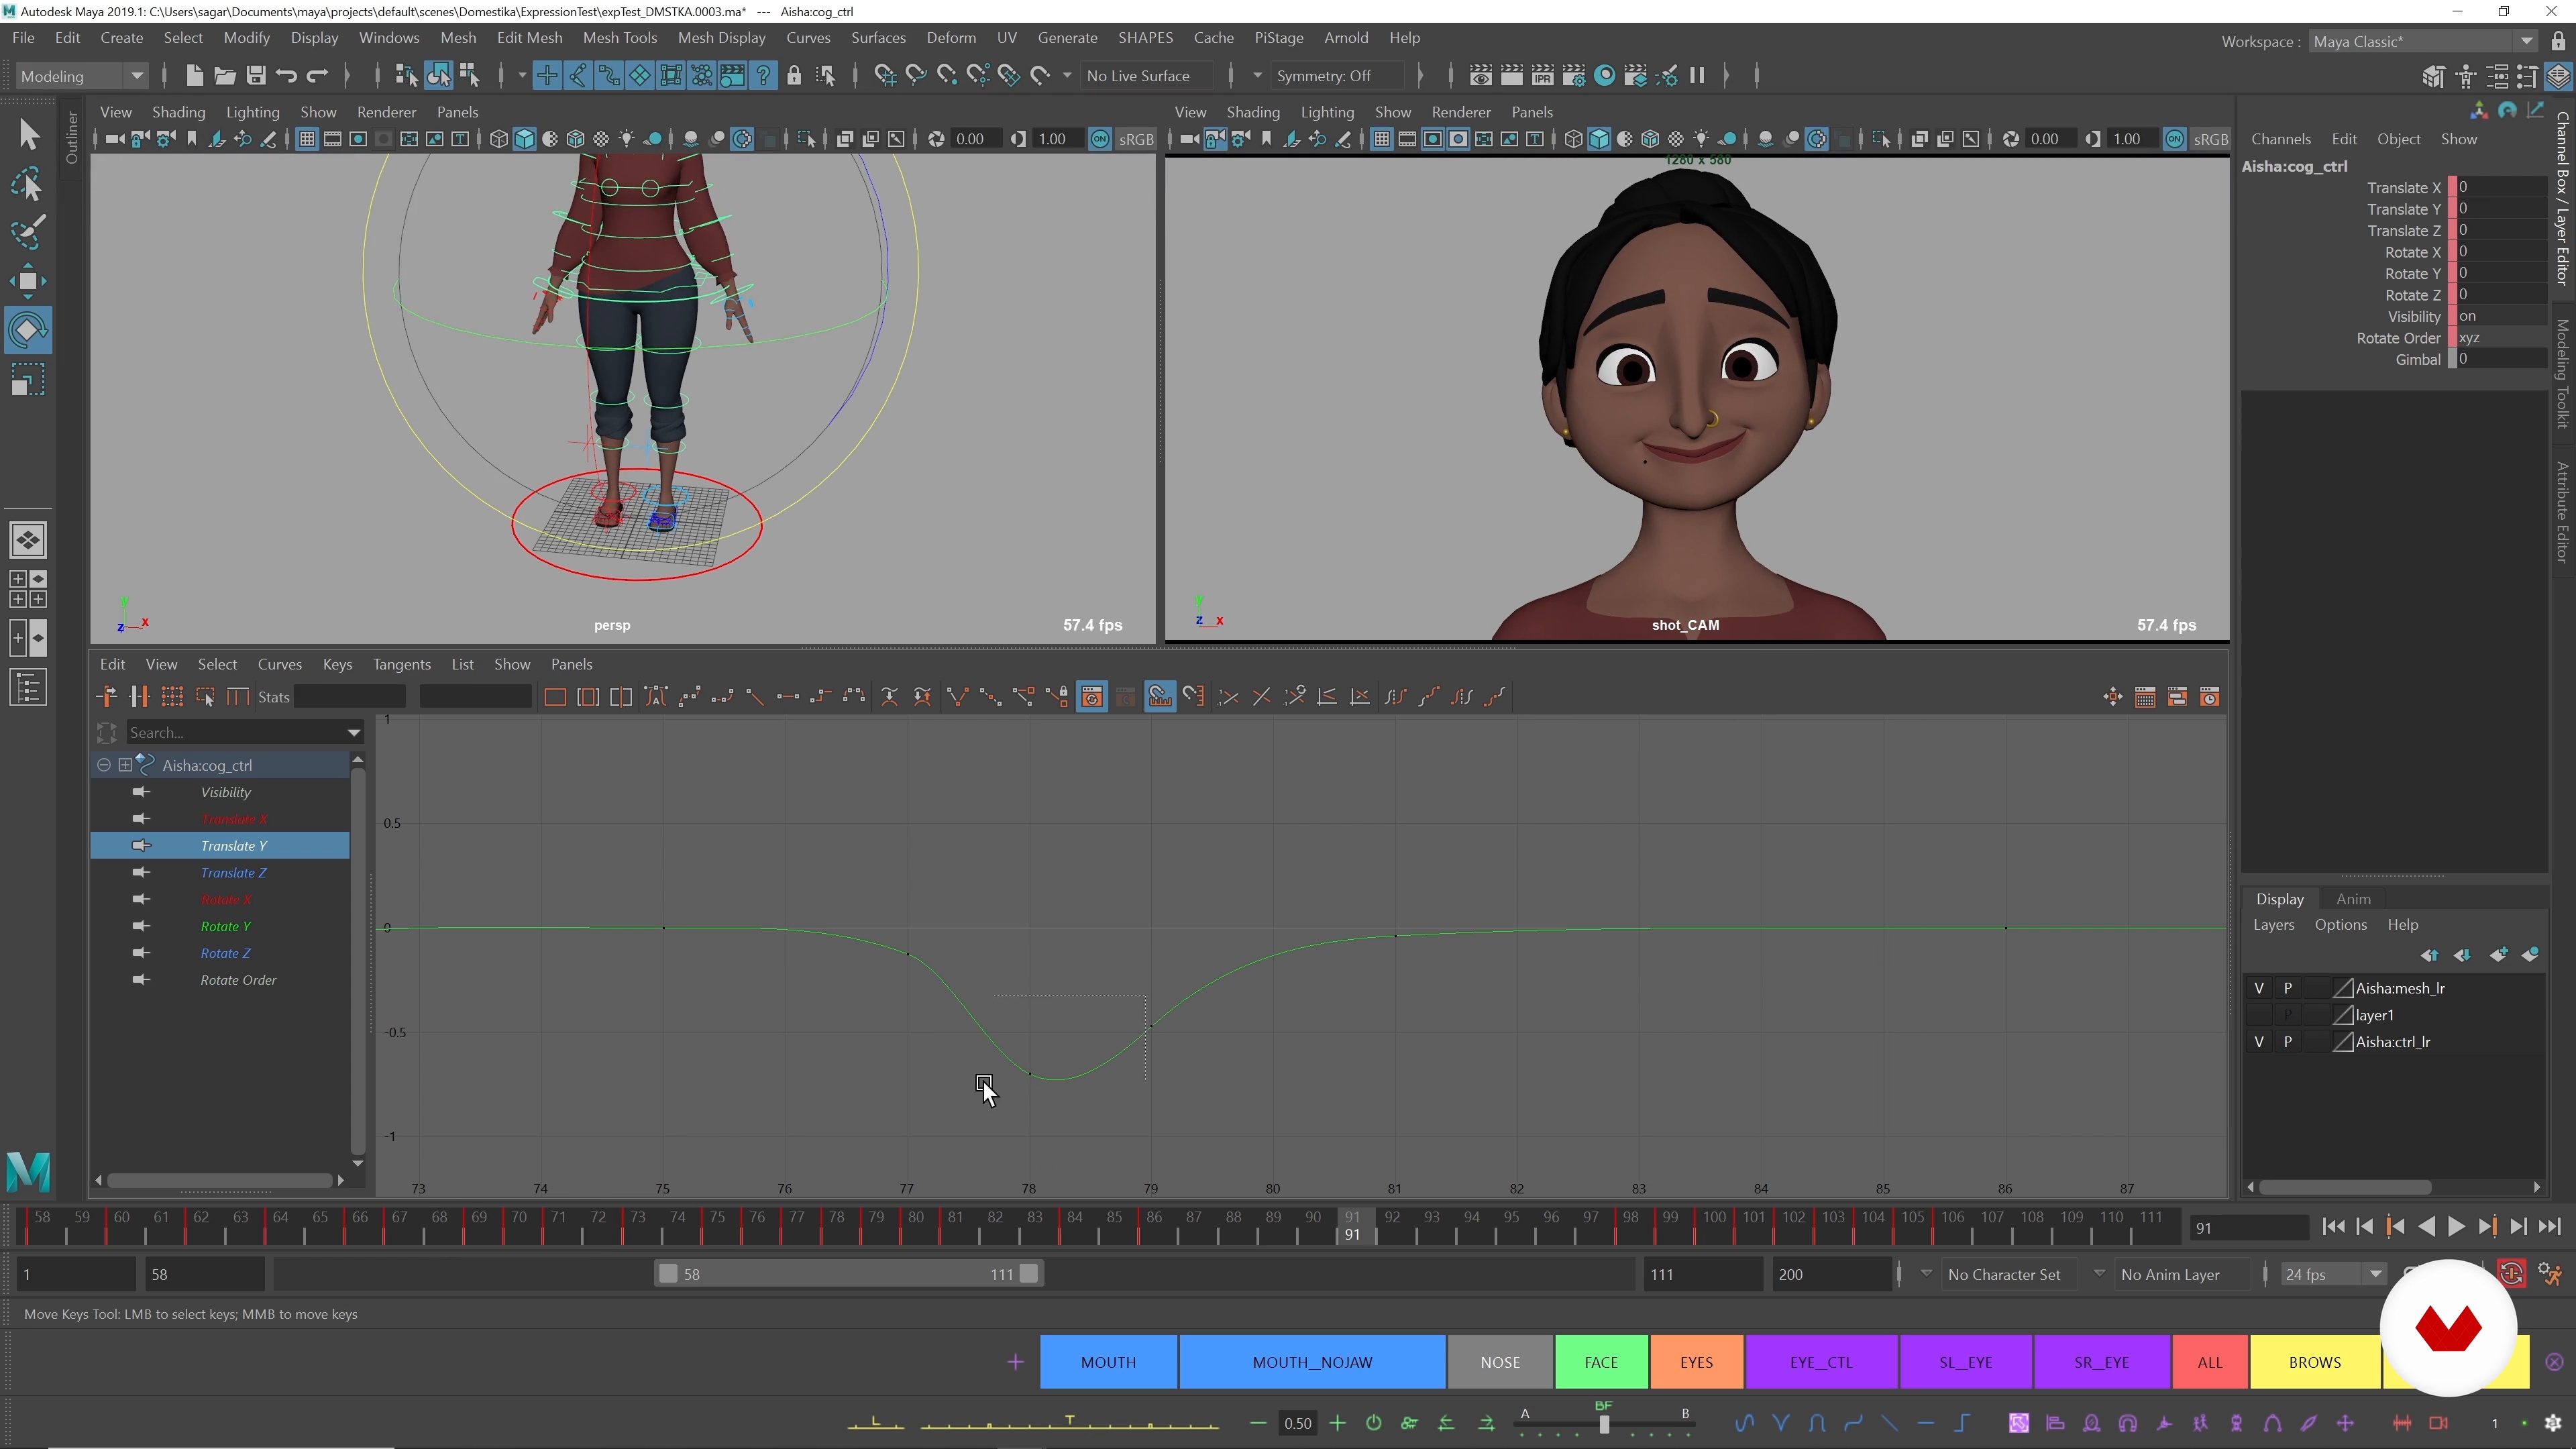Click the Undo arrow icon
Screen dimensions: 2576x1449
click(x=286, y=76)
